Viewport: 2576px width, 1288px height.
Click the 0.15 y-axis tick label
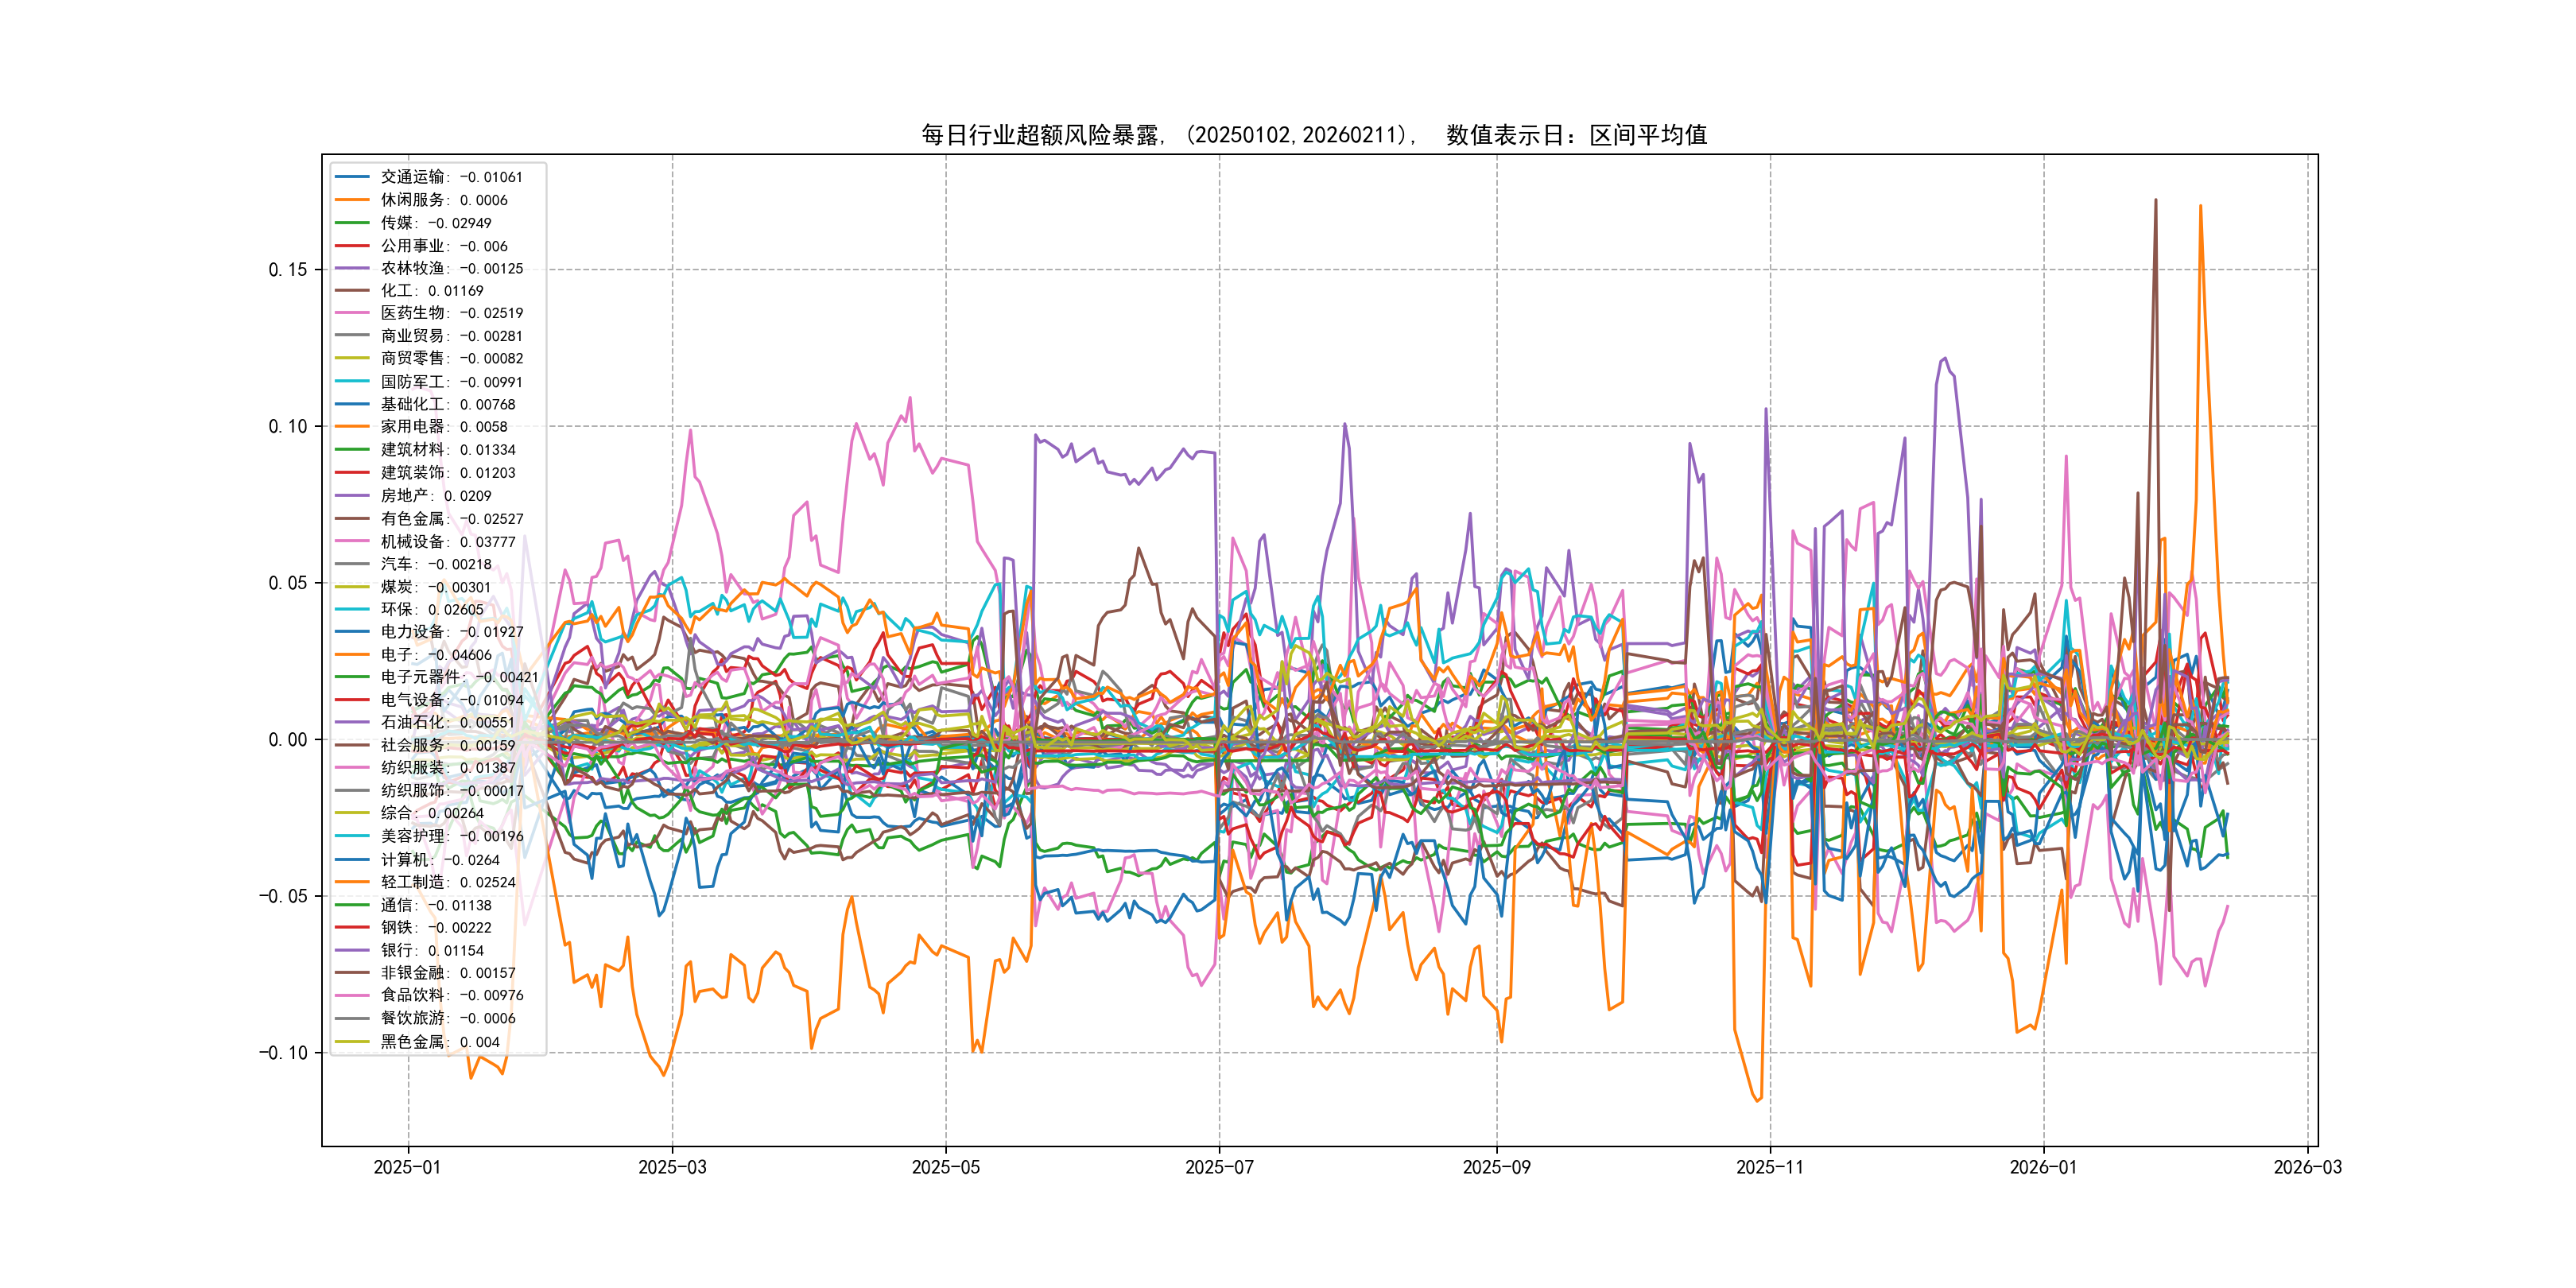pyautogui.click(x=288, y=269)
